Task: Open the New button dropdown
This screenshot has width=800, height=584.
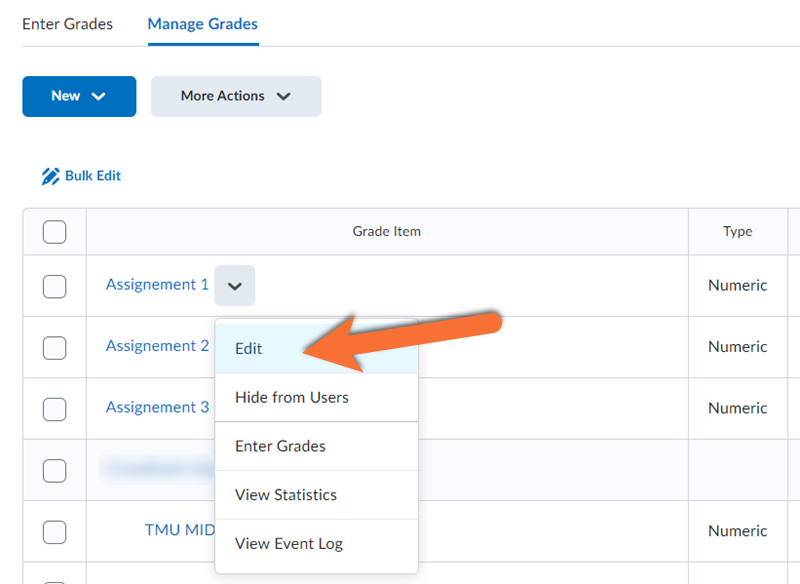Action: tap(79, 96)
